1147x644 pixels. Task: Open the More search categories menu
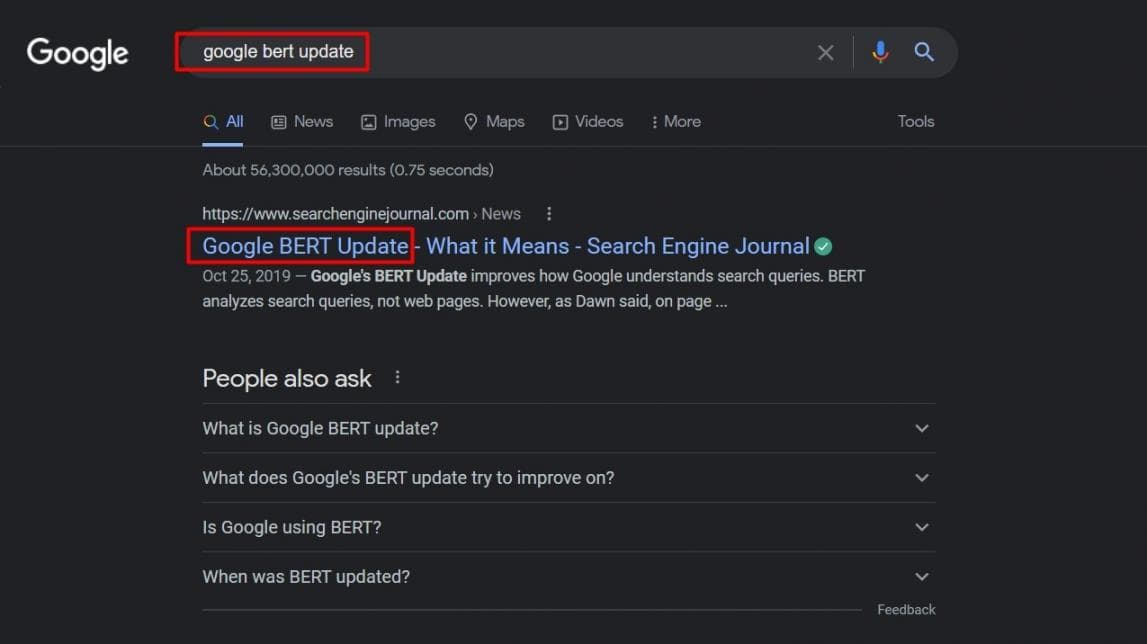point(675,122)
